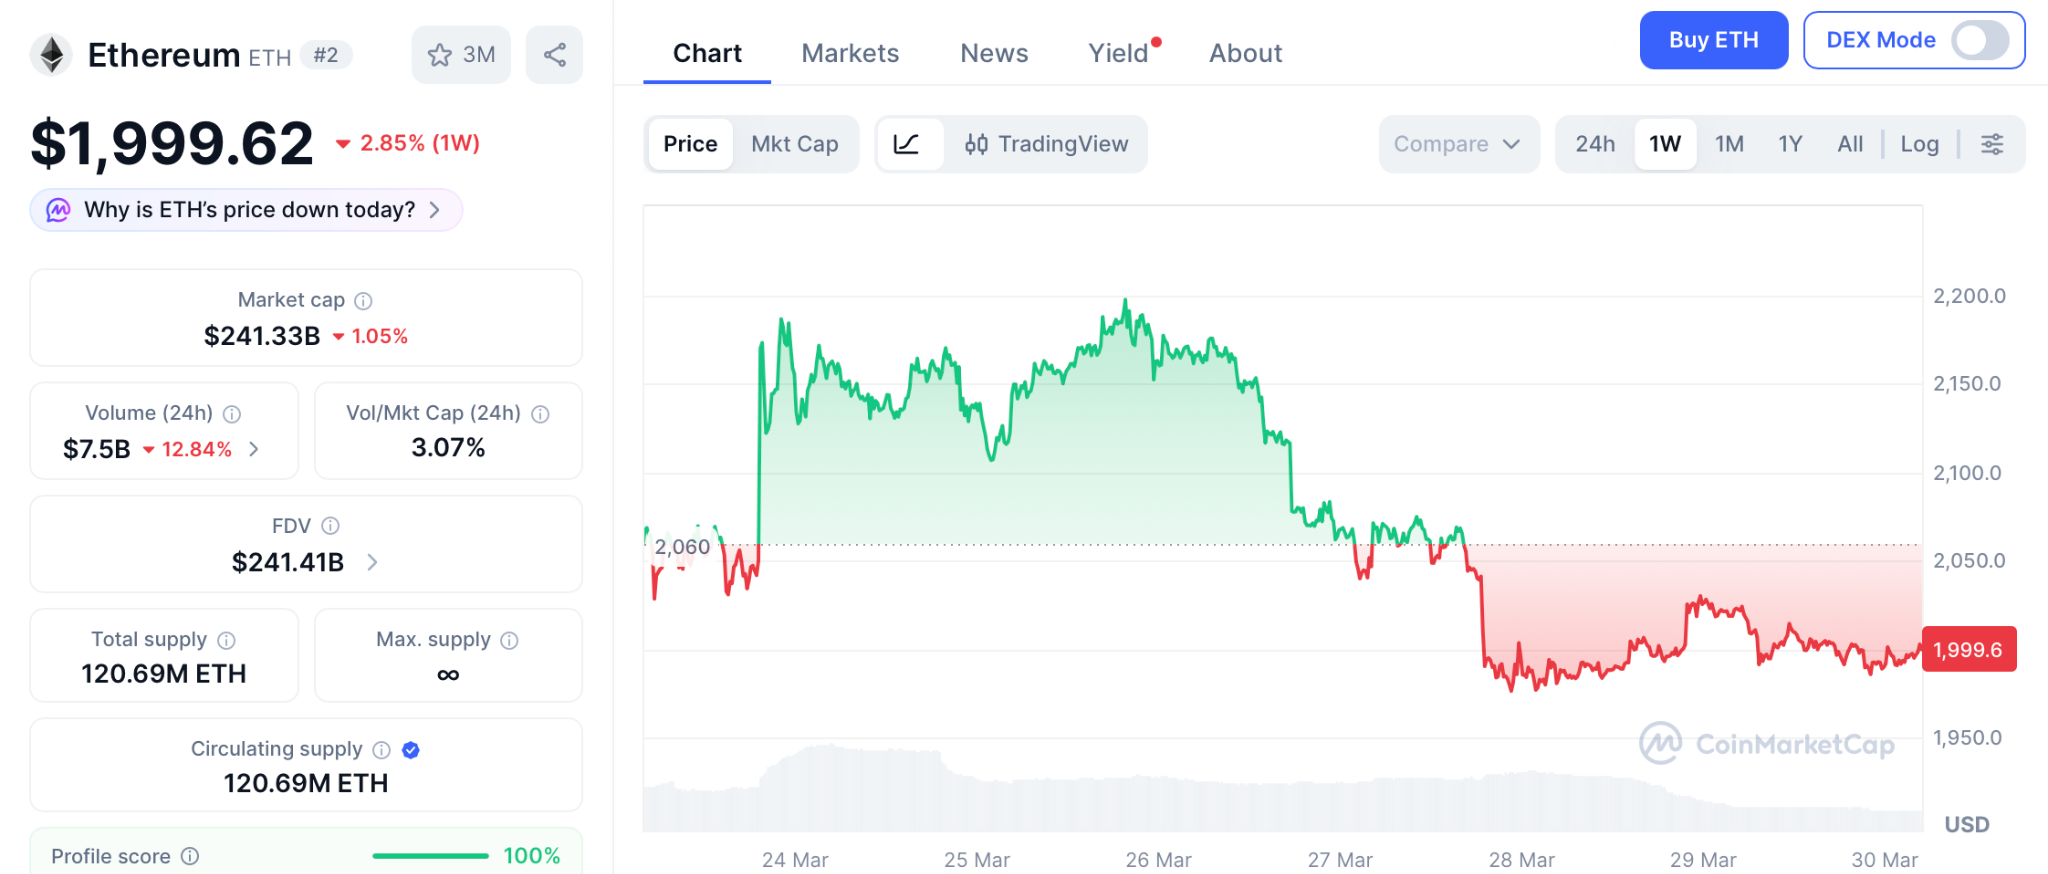Switch to the Markets tab
Screen dimensions: 2048x874
(850, 53)
